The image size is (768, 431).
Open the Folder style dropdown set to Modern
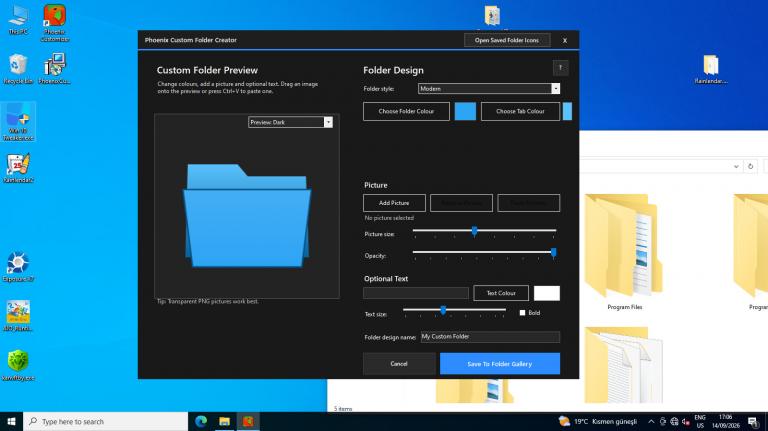[489, 89]
